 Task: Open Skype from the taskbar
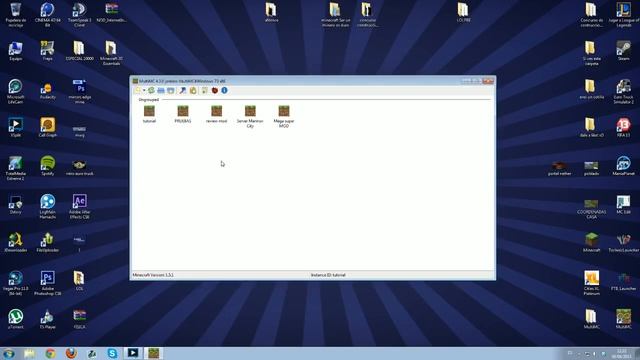112,353
